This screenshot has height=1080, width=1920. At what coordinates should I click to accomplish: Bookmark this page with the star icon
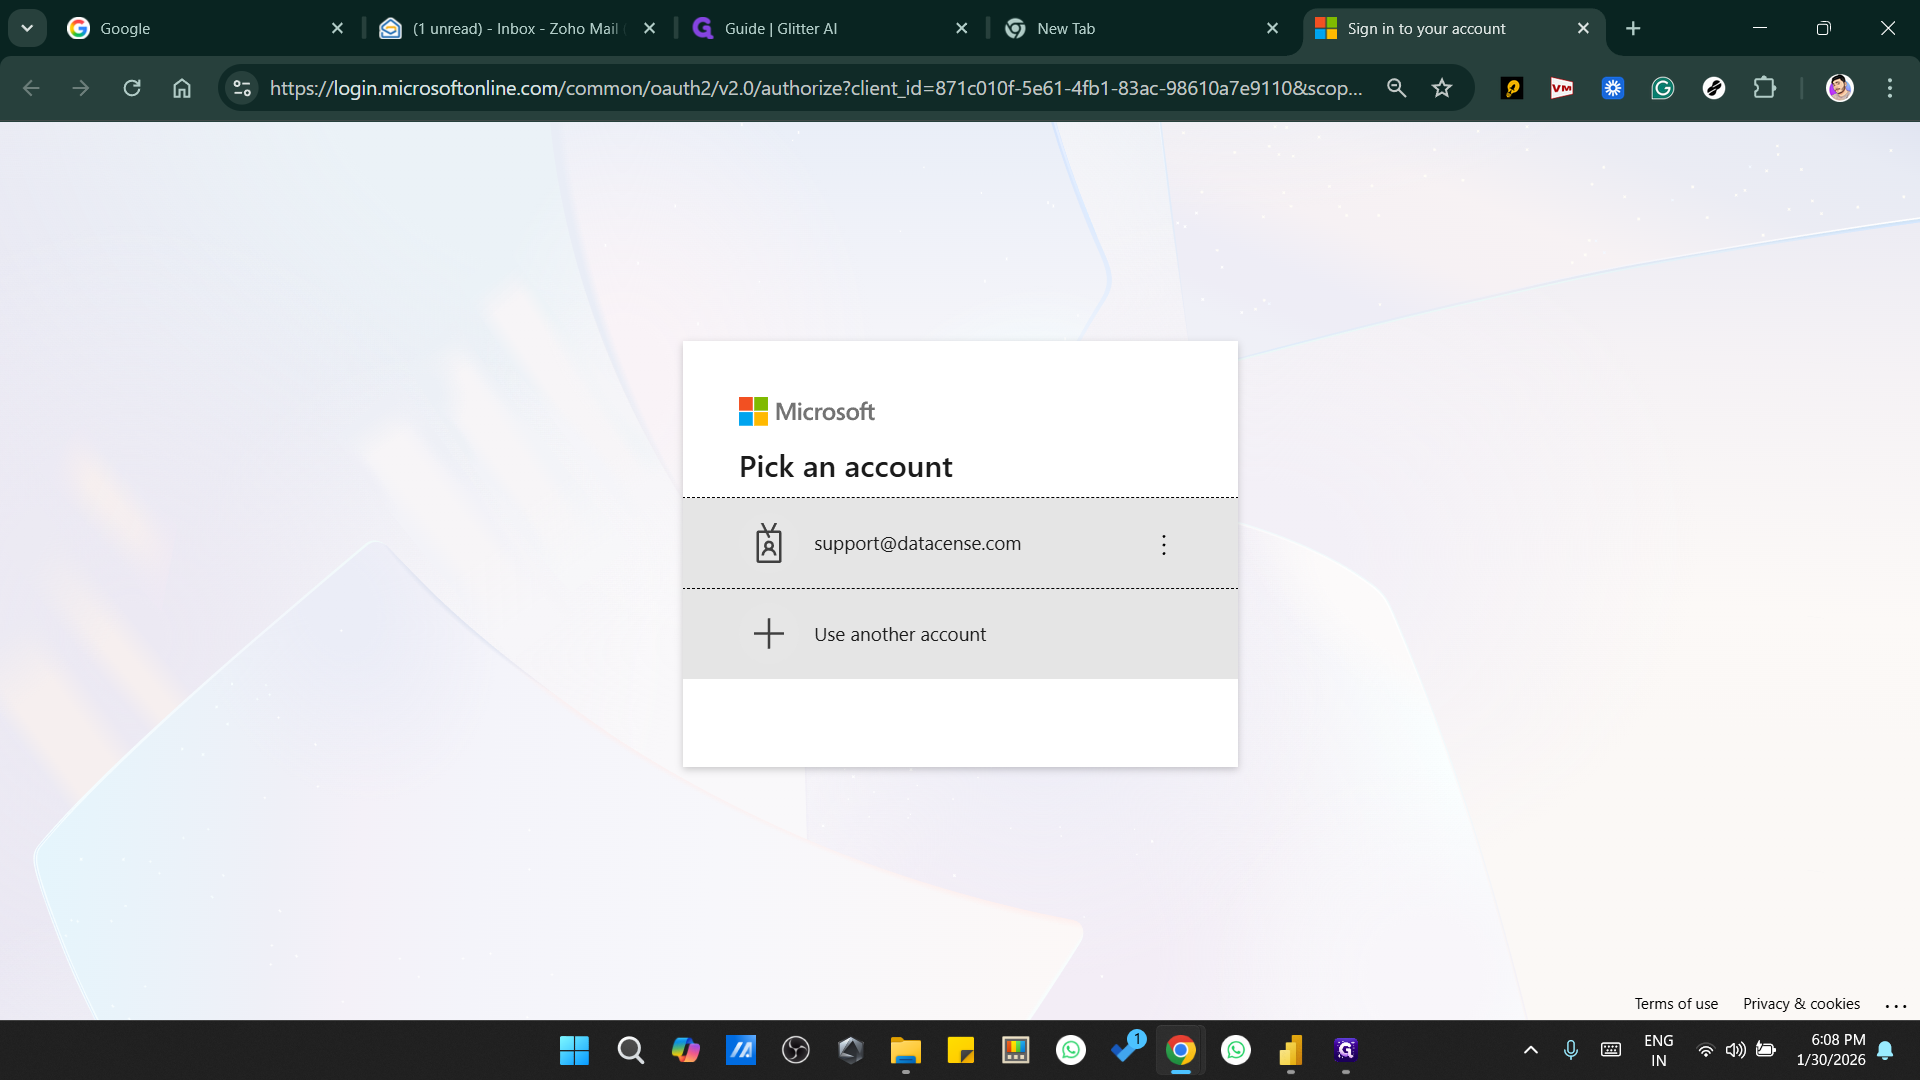pyautogui.click(x=1441, y=88)
